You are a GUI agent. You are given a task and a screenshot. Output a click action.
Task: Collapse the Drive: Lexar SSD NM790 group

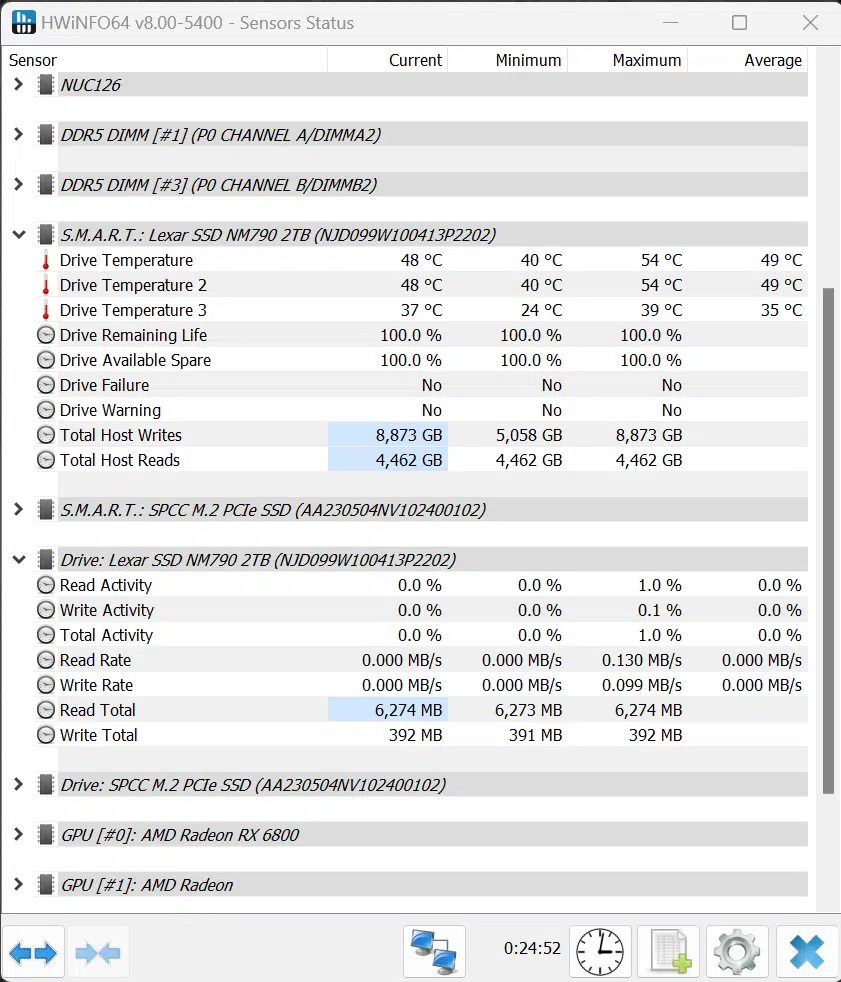[19, 559]
